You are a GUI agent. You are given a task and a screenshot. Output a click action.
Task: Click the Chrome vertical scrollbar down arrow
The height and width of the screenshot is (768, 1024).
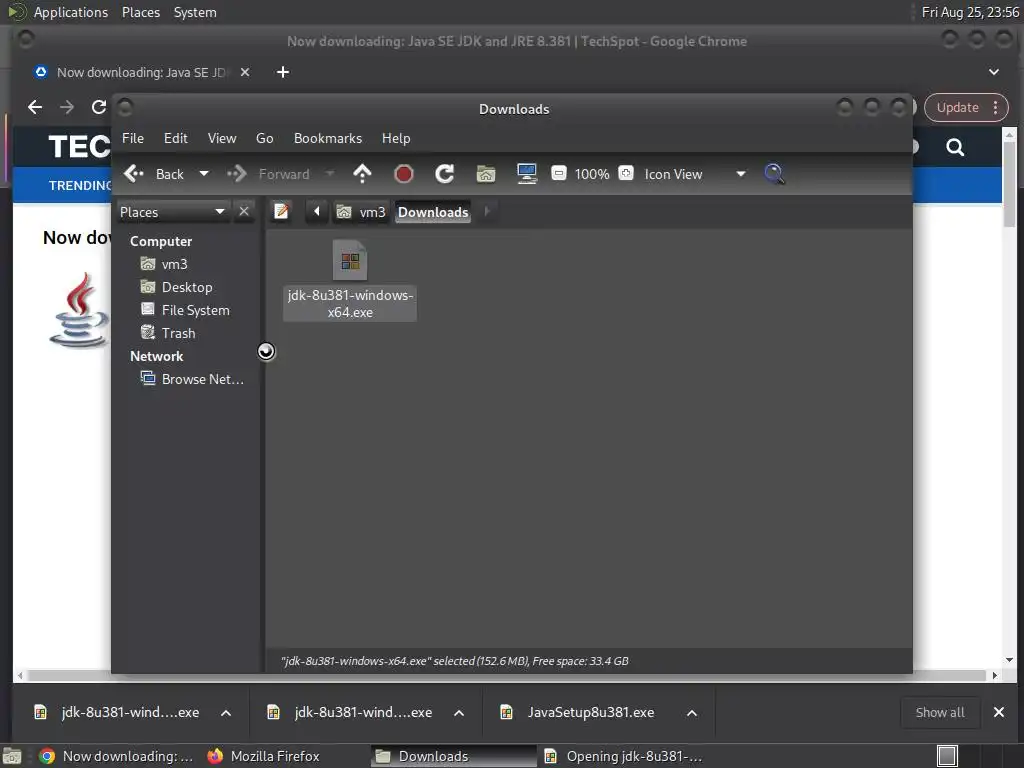pyautogui.click(x=1010, y=660)
